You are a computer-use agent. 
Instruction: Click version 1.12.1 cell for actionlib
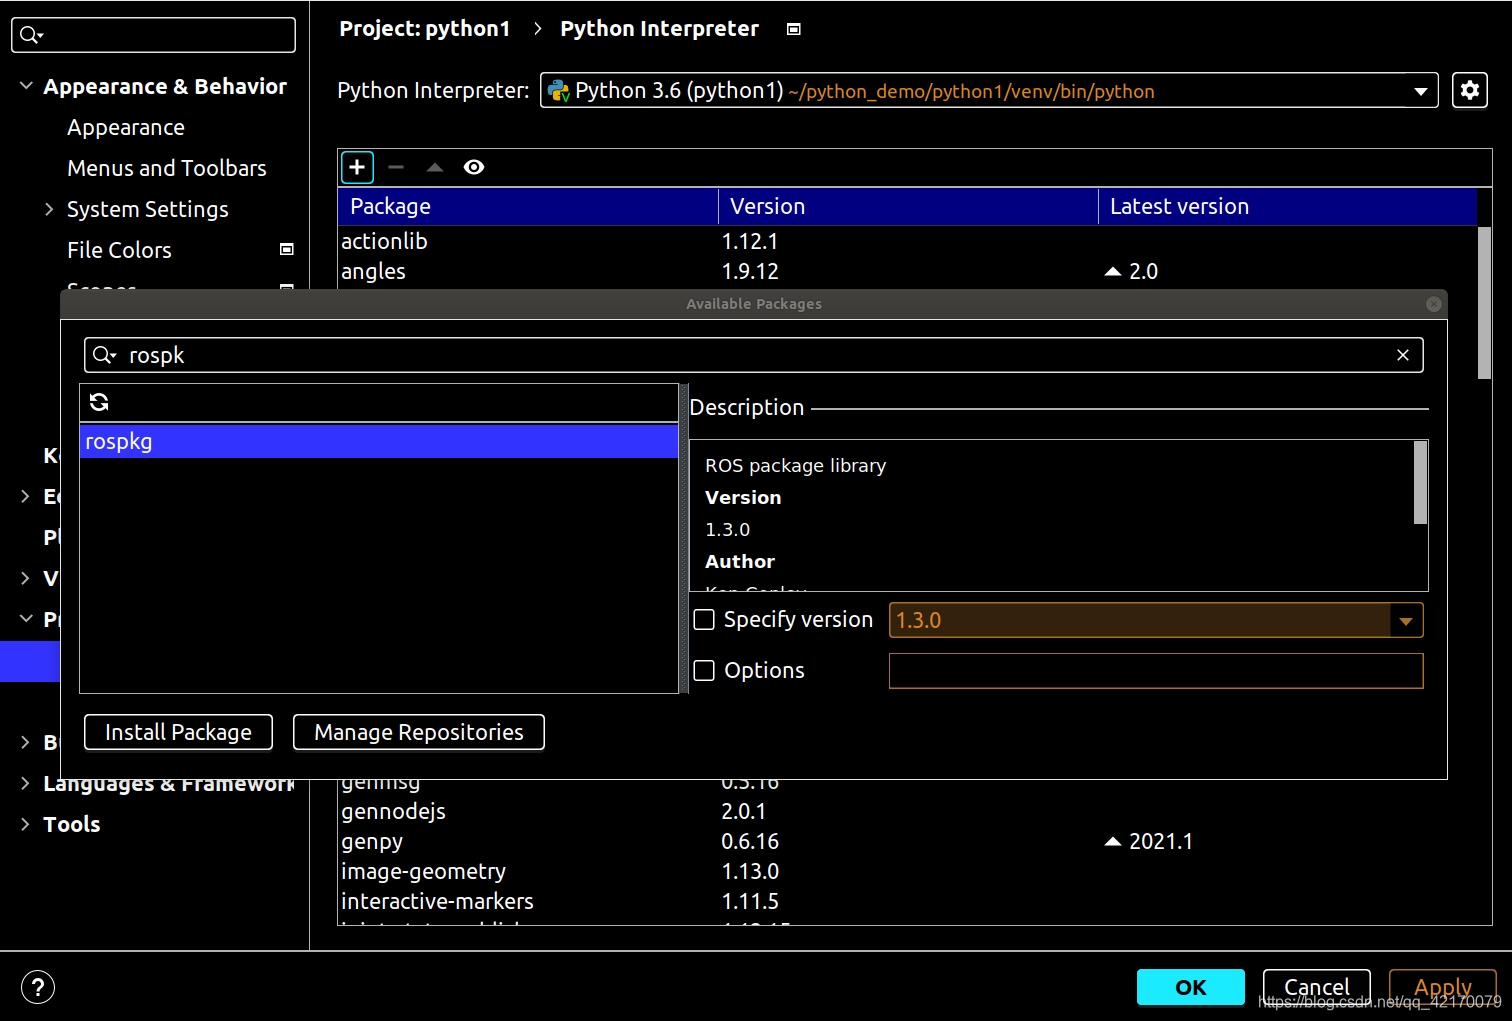750,241
